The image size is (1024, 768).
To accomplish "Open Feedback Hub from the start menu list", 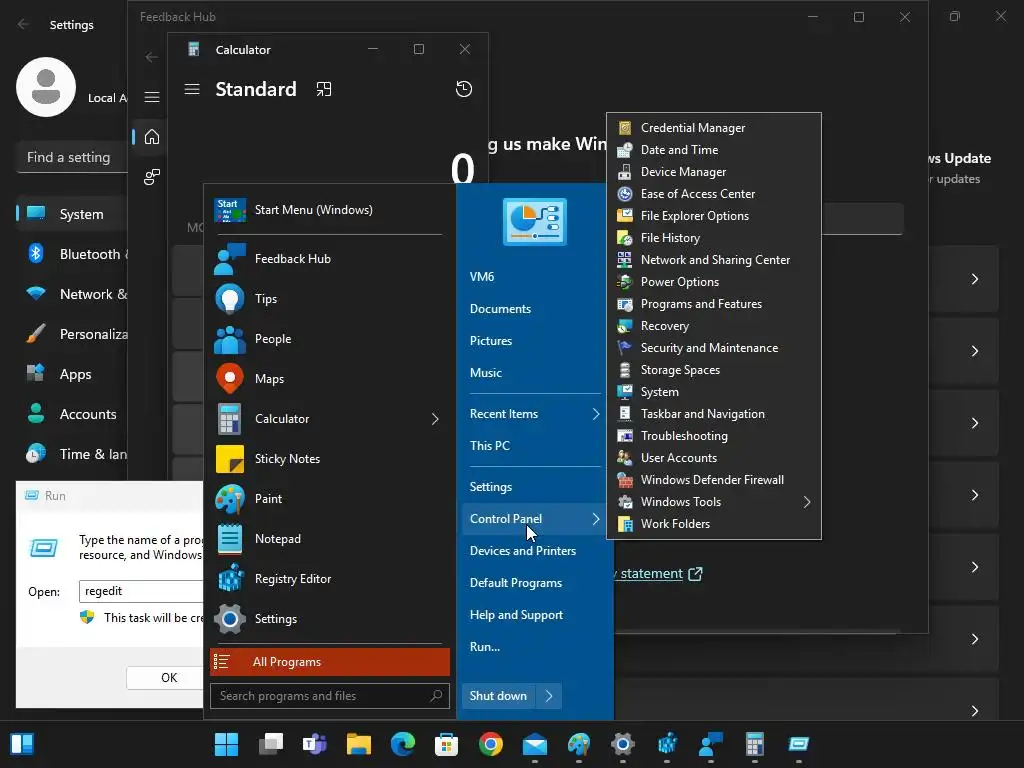I will tap(329, 259).
